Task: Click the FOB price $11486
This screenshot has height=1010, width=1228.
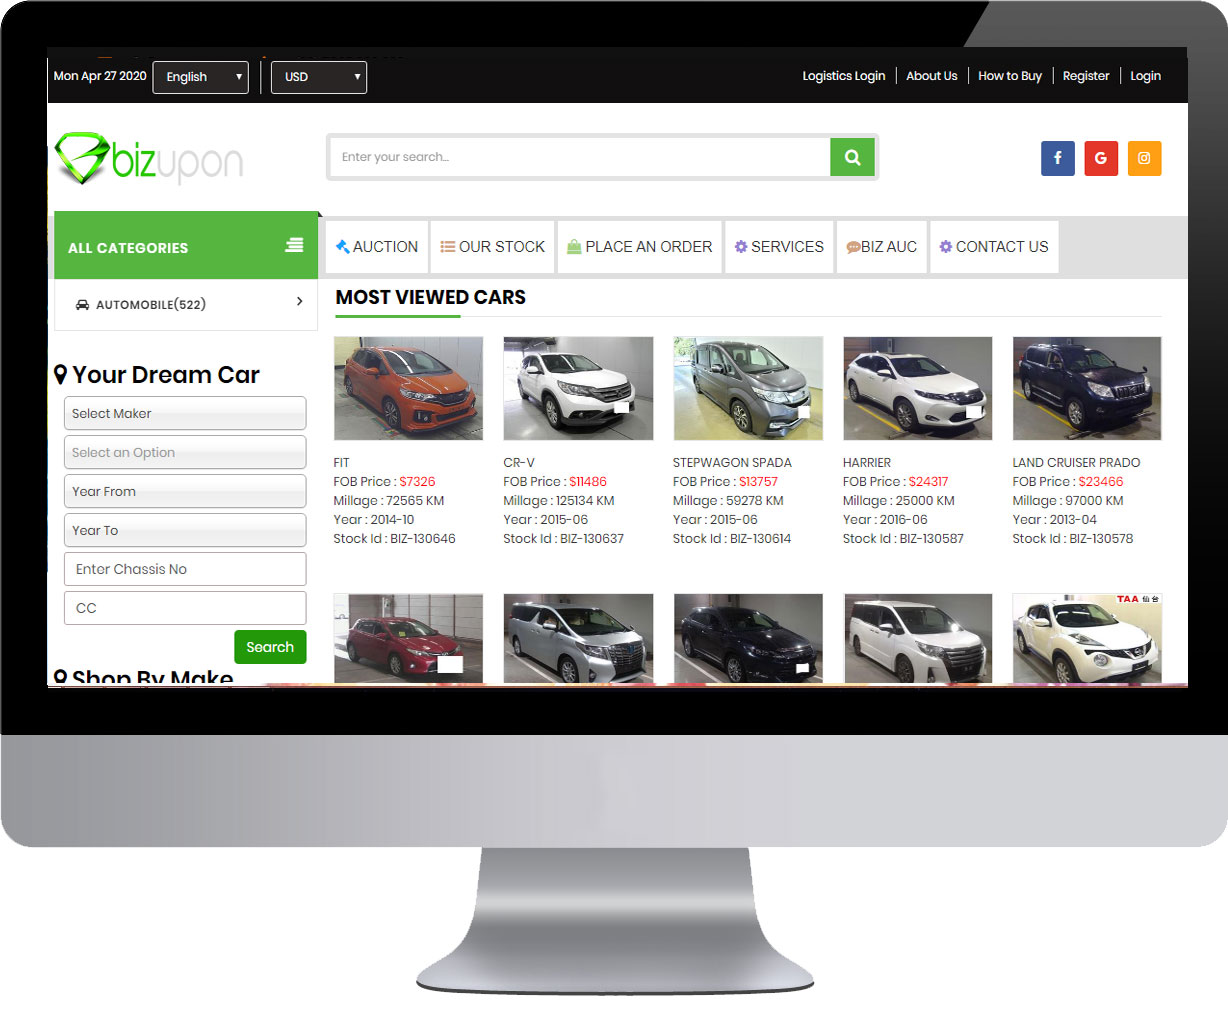Action: tap(588, 482)
